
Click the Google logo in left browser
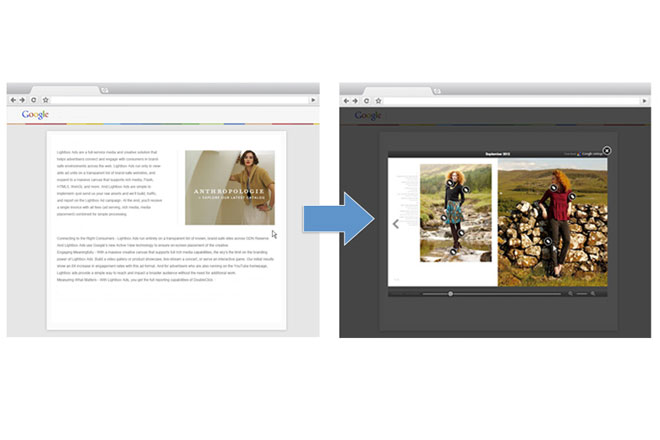35,115
